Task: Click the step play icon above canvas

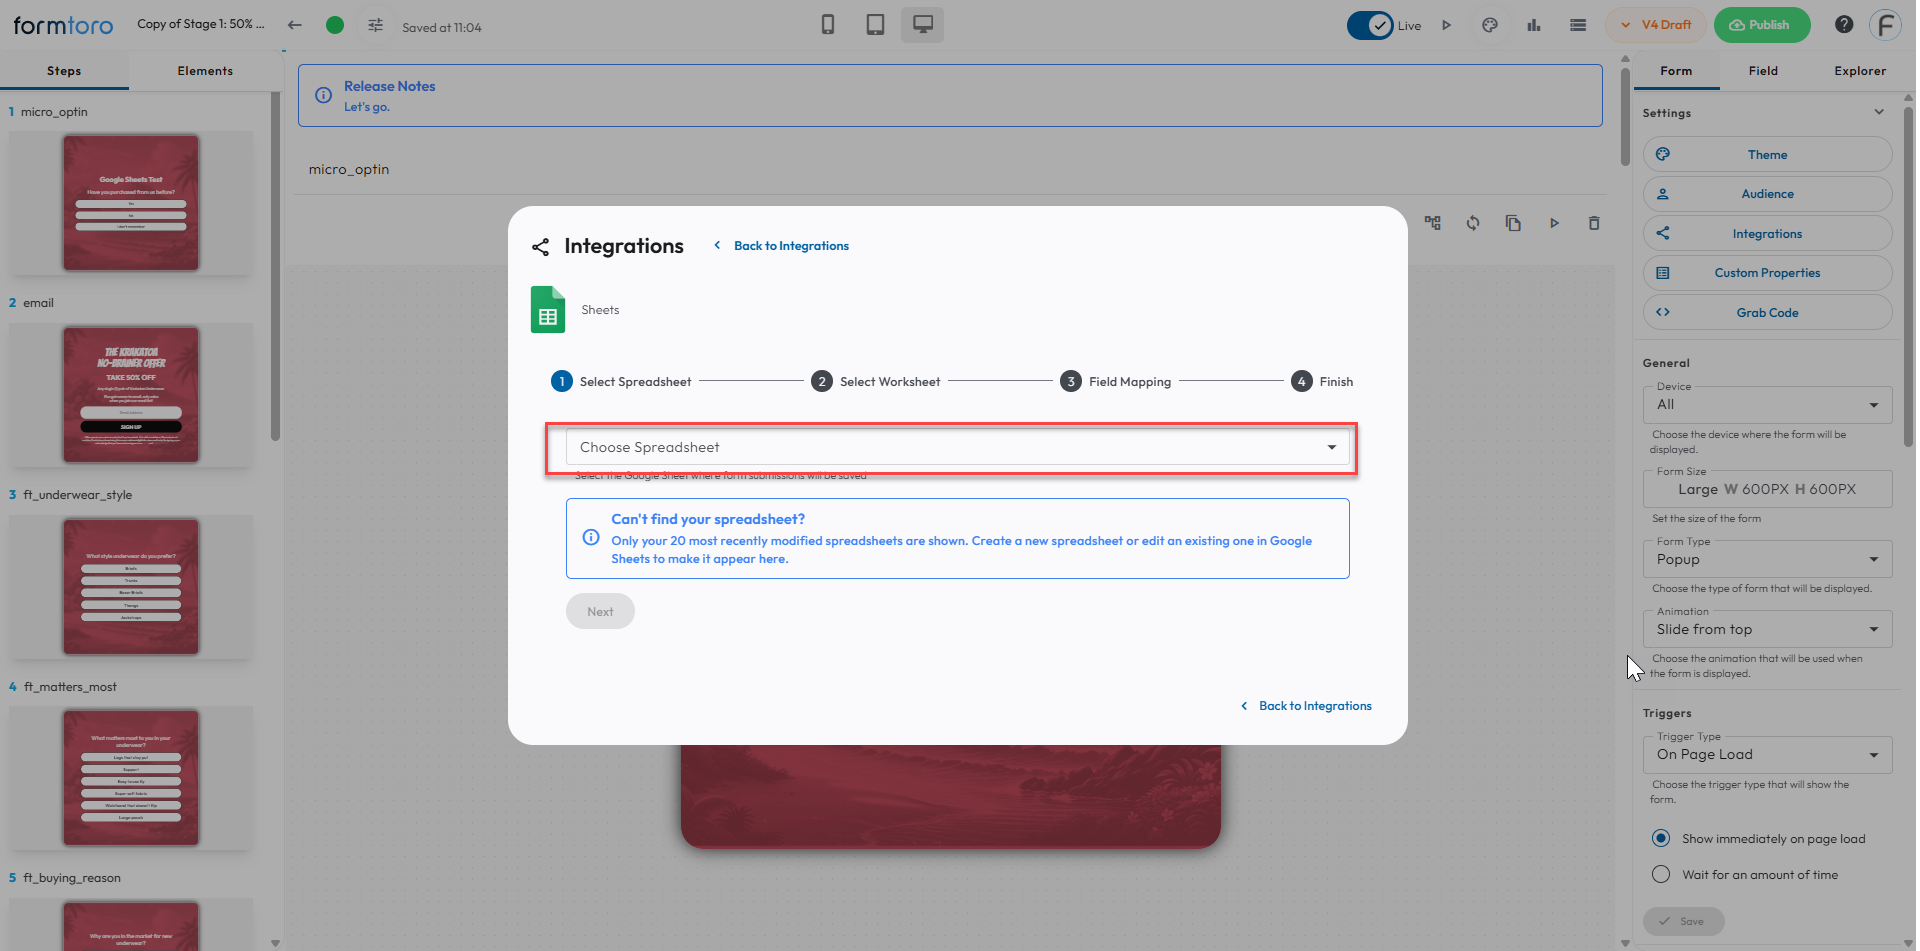Action: 1554,223
